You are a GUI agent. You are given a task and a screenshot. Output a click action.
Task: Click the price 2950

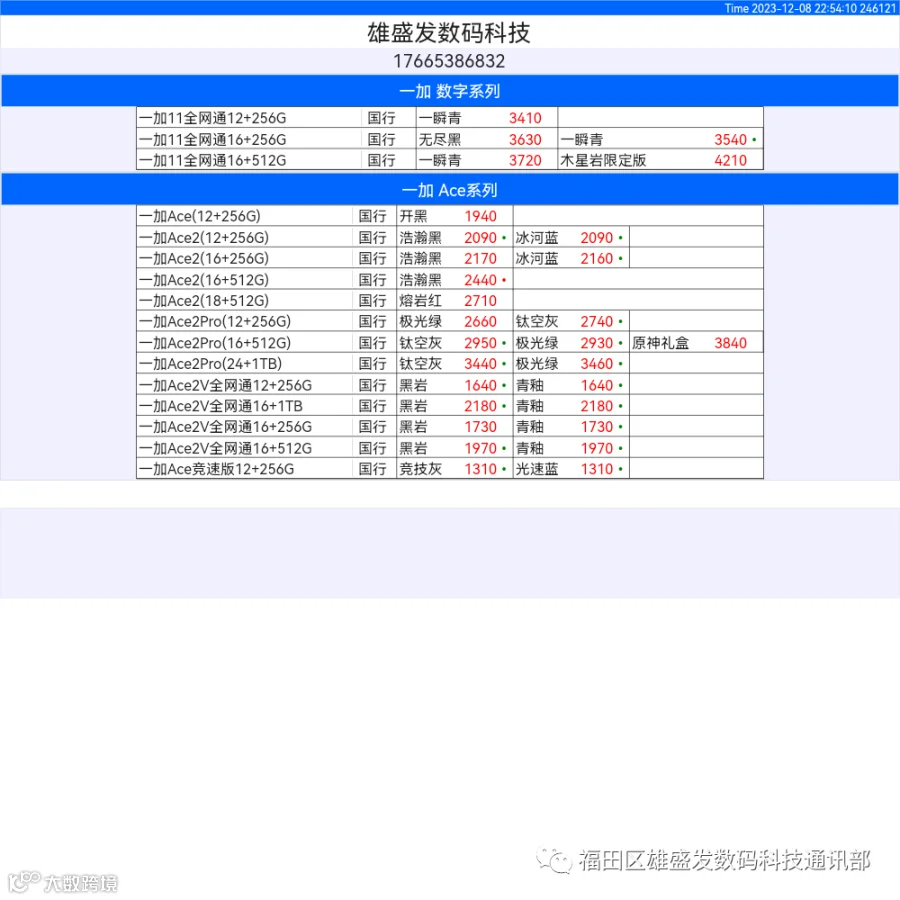click(x=480, y=343)
